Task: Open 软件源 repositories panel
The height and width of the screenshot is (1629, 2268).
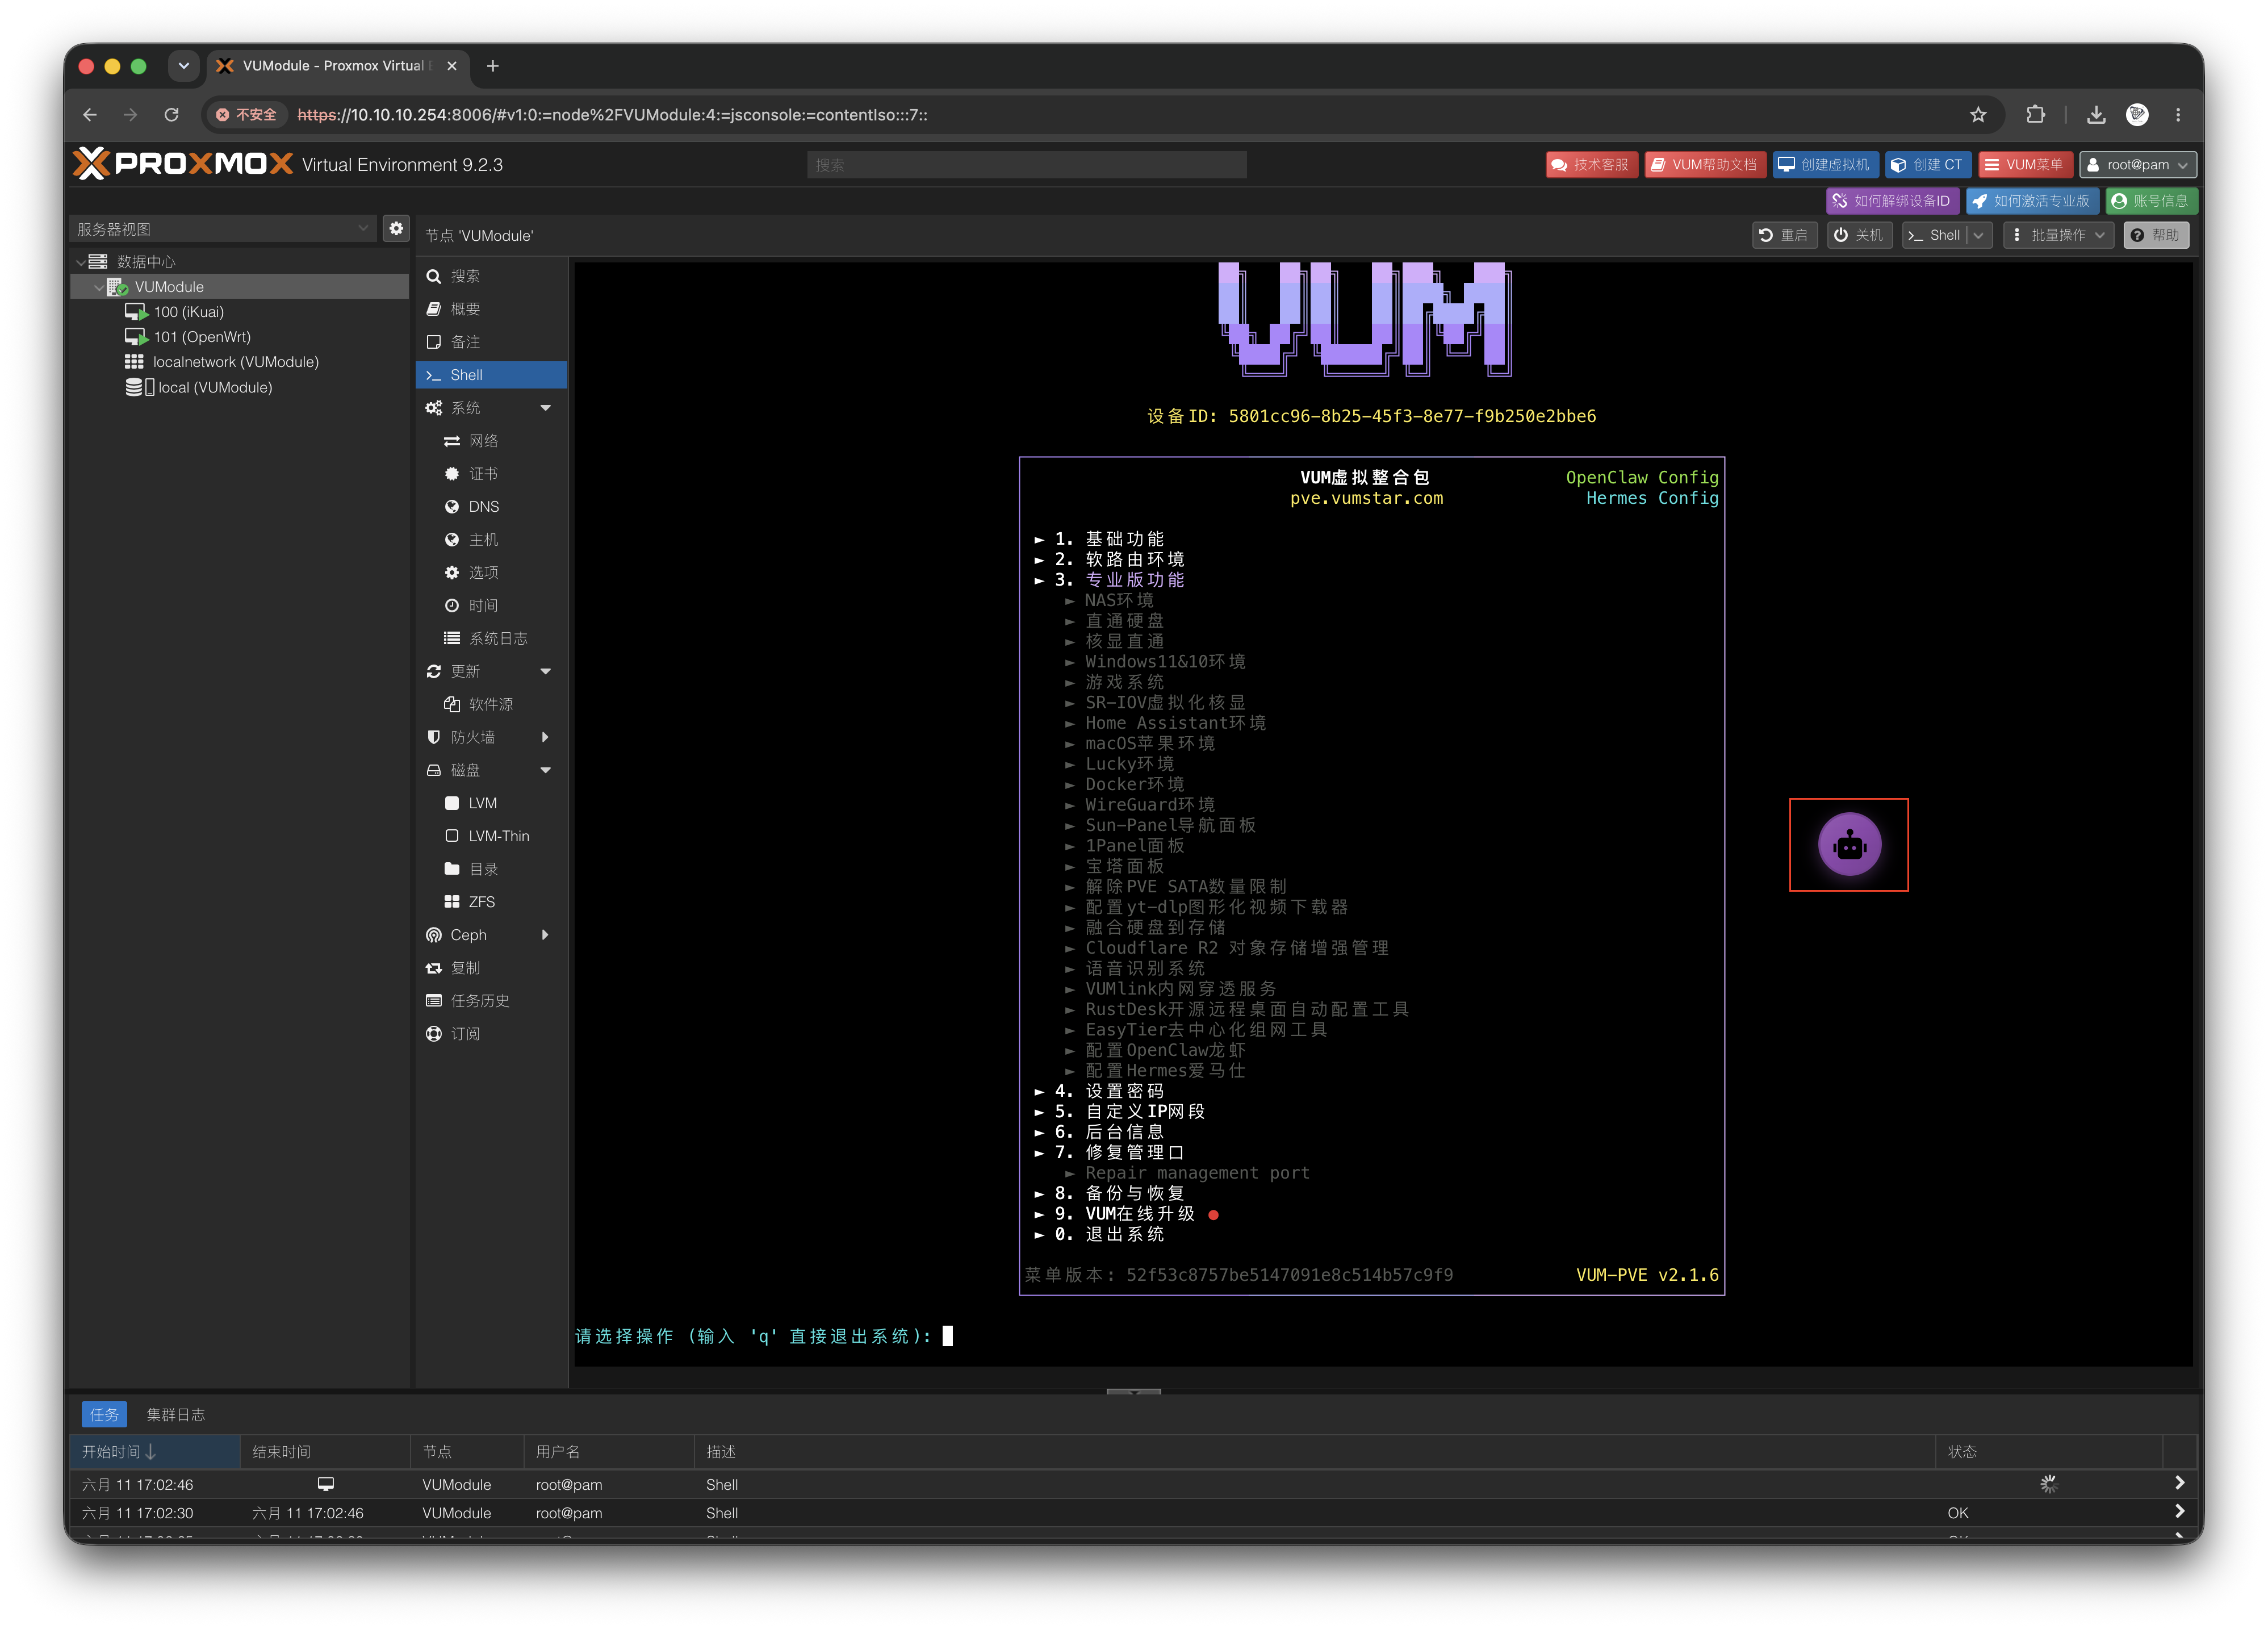Action: [491, 704]
